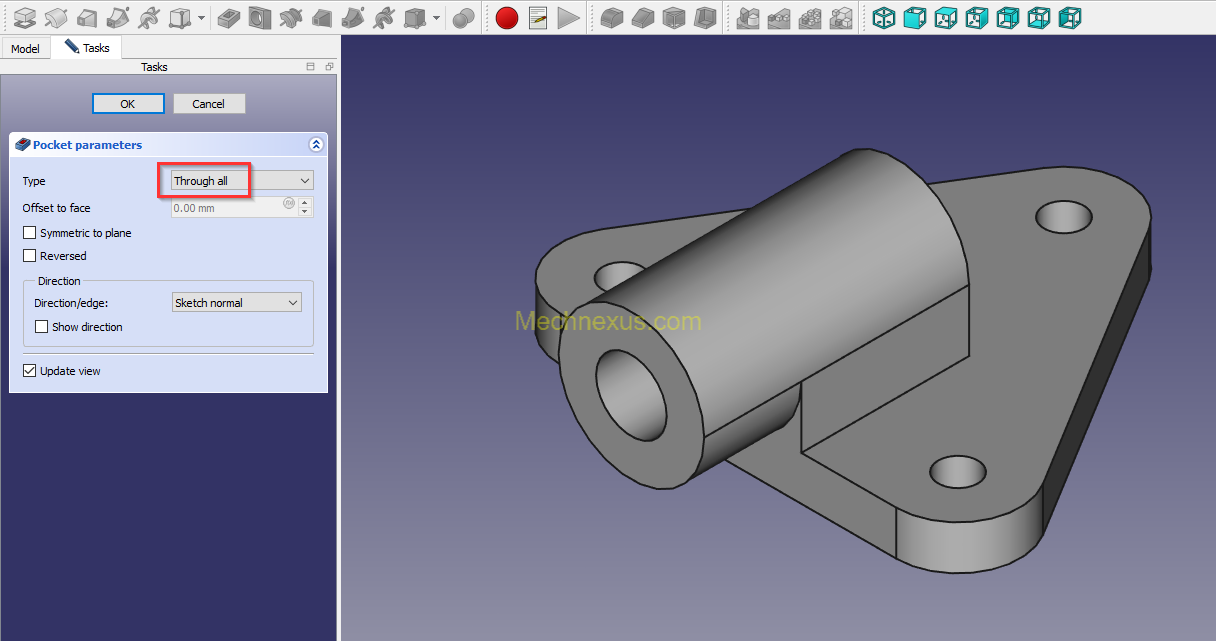The width and height of the screenshot is (1216, 641).
Task: Select the Draft tool
Action: [x=674, y=17]
